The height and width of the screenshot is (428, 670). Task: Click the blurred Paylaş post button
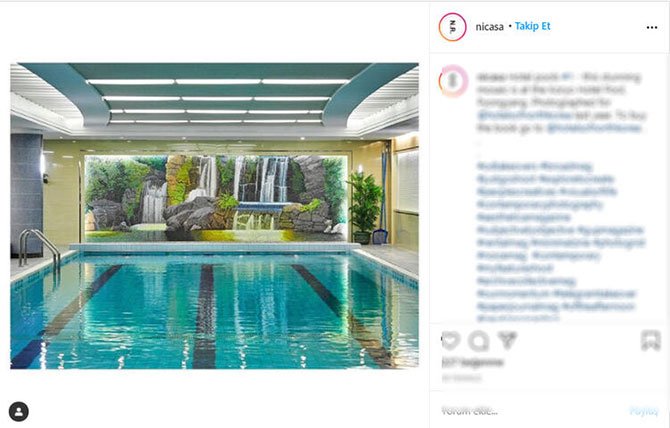[x=644, y=411]
